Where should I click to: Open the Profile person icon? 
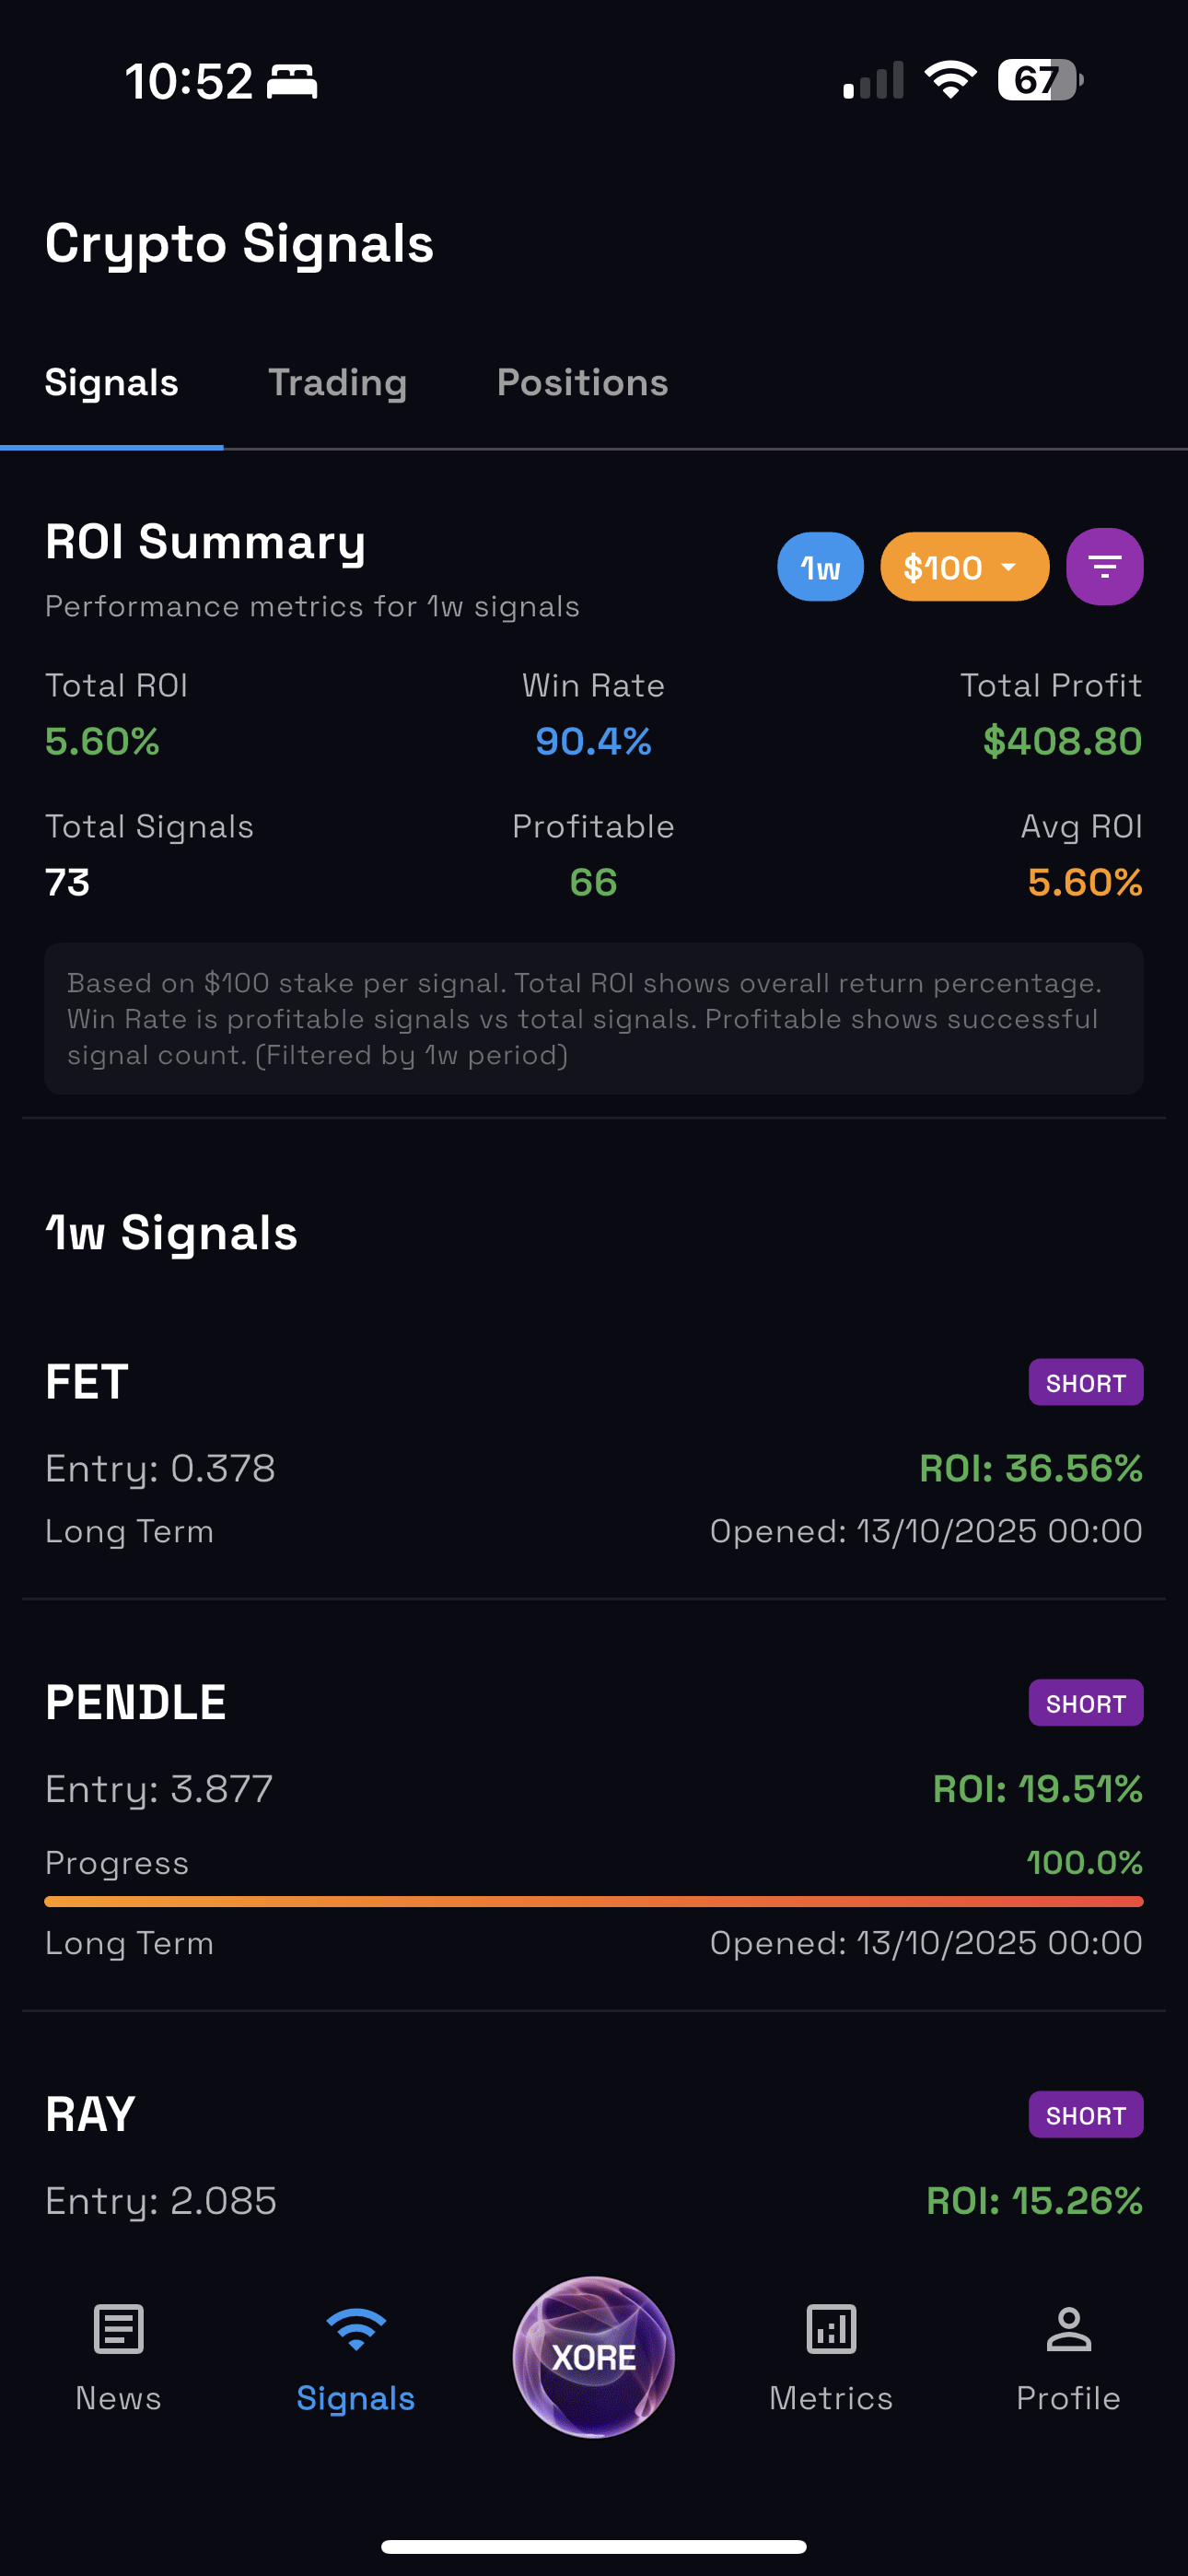click(x=1068, y=2330)
